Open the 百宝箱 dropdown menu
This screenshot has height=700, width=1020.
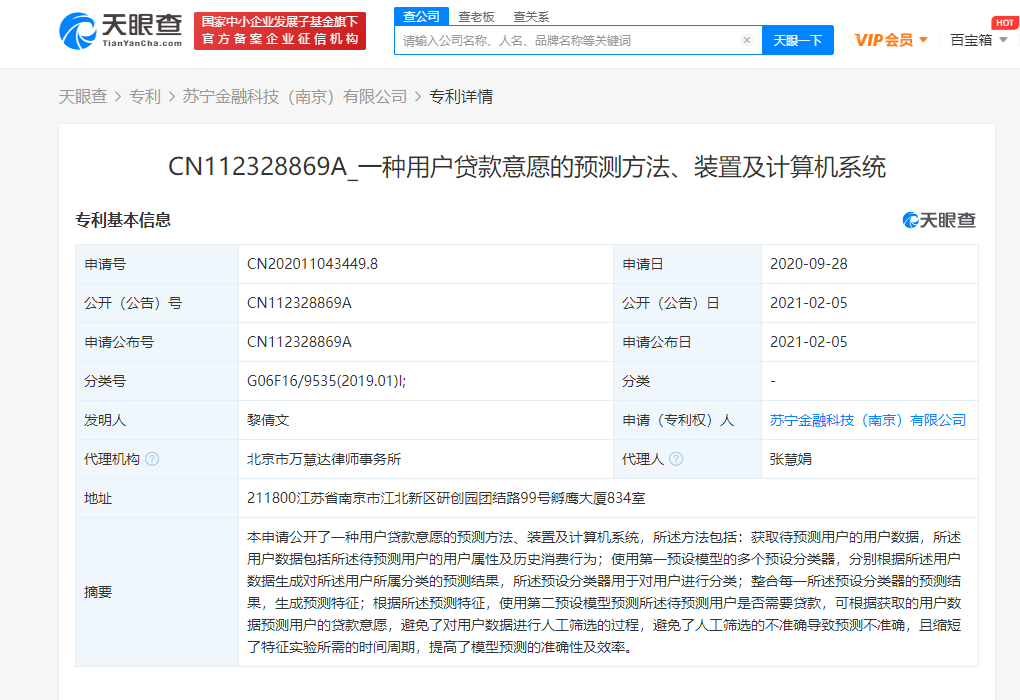pos(978,40)
